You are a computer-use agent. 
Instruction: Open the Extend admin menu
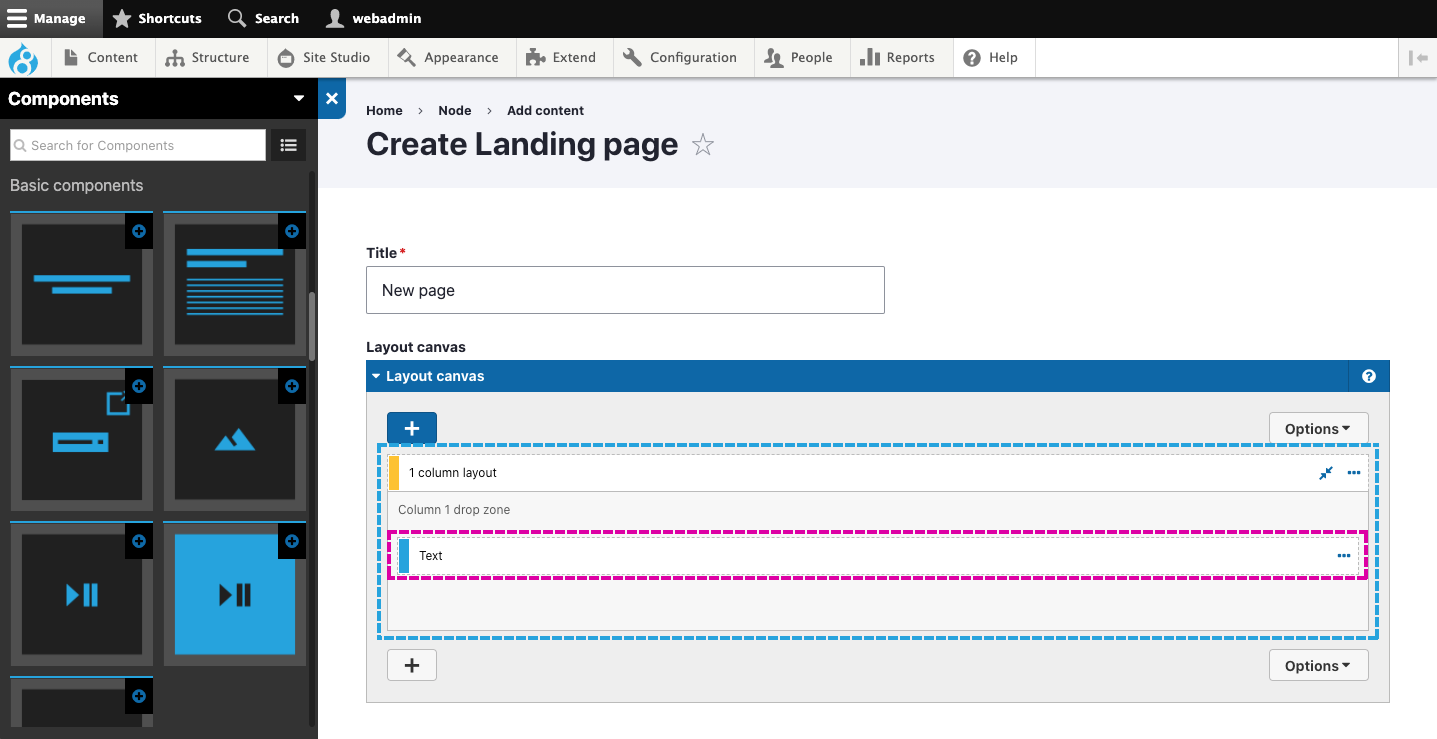561,58
